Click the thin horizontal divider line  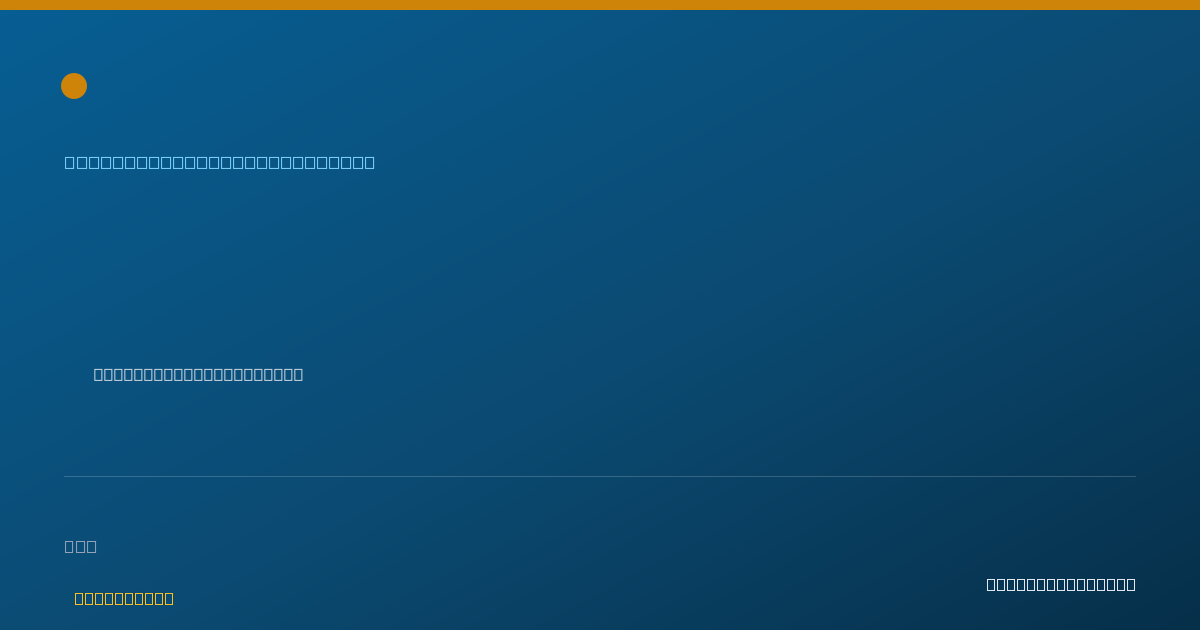(600, 476)
